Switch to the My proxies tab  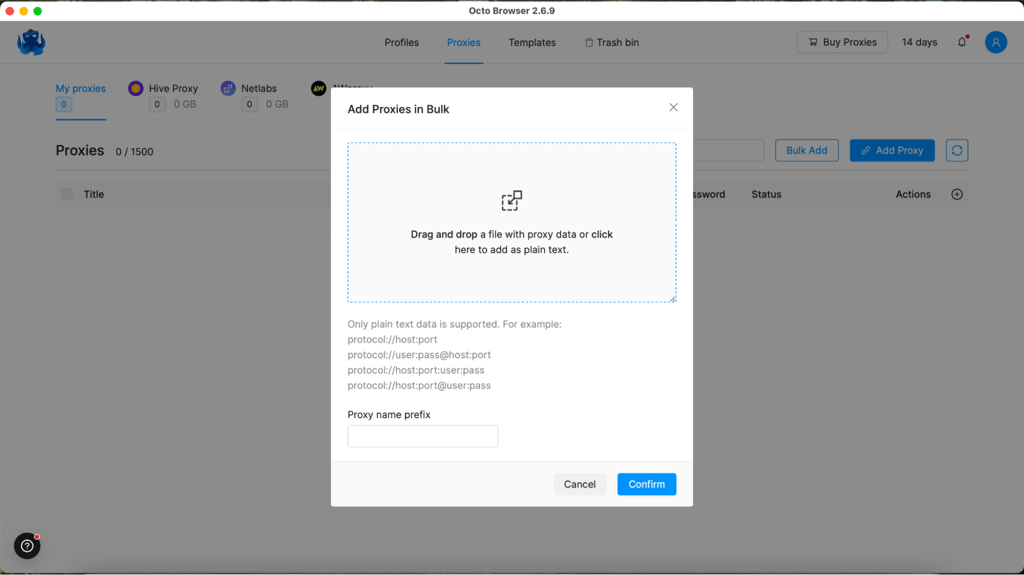(80, 88)
